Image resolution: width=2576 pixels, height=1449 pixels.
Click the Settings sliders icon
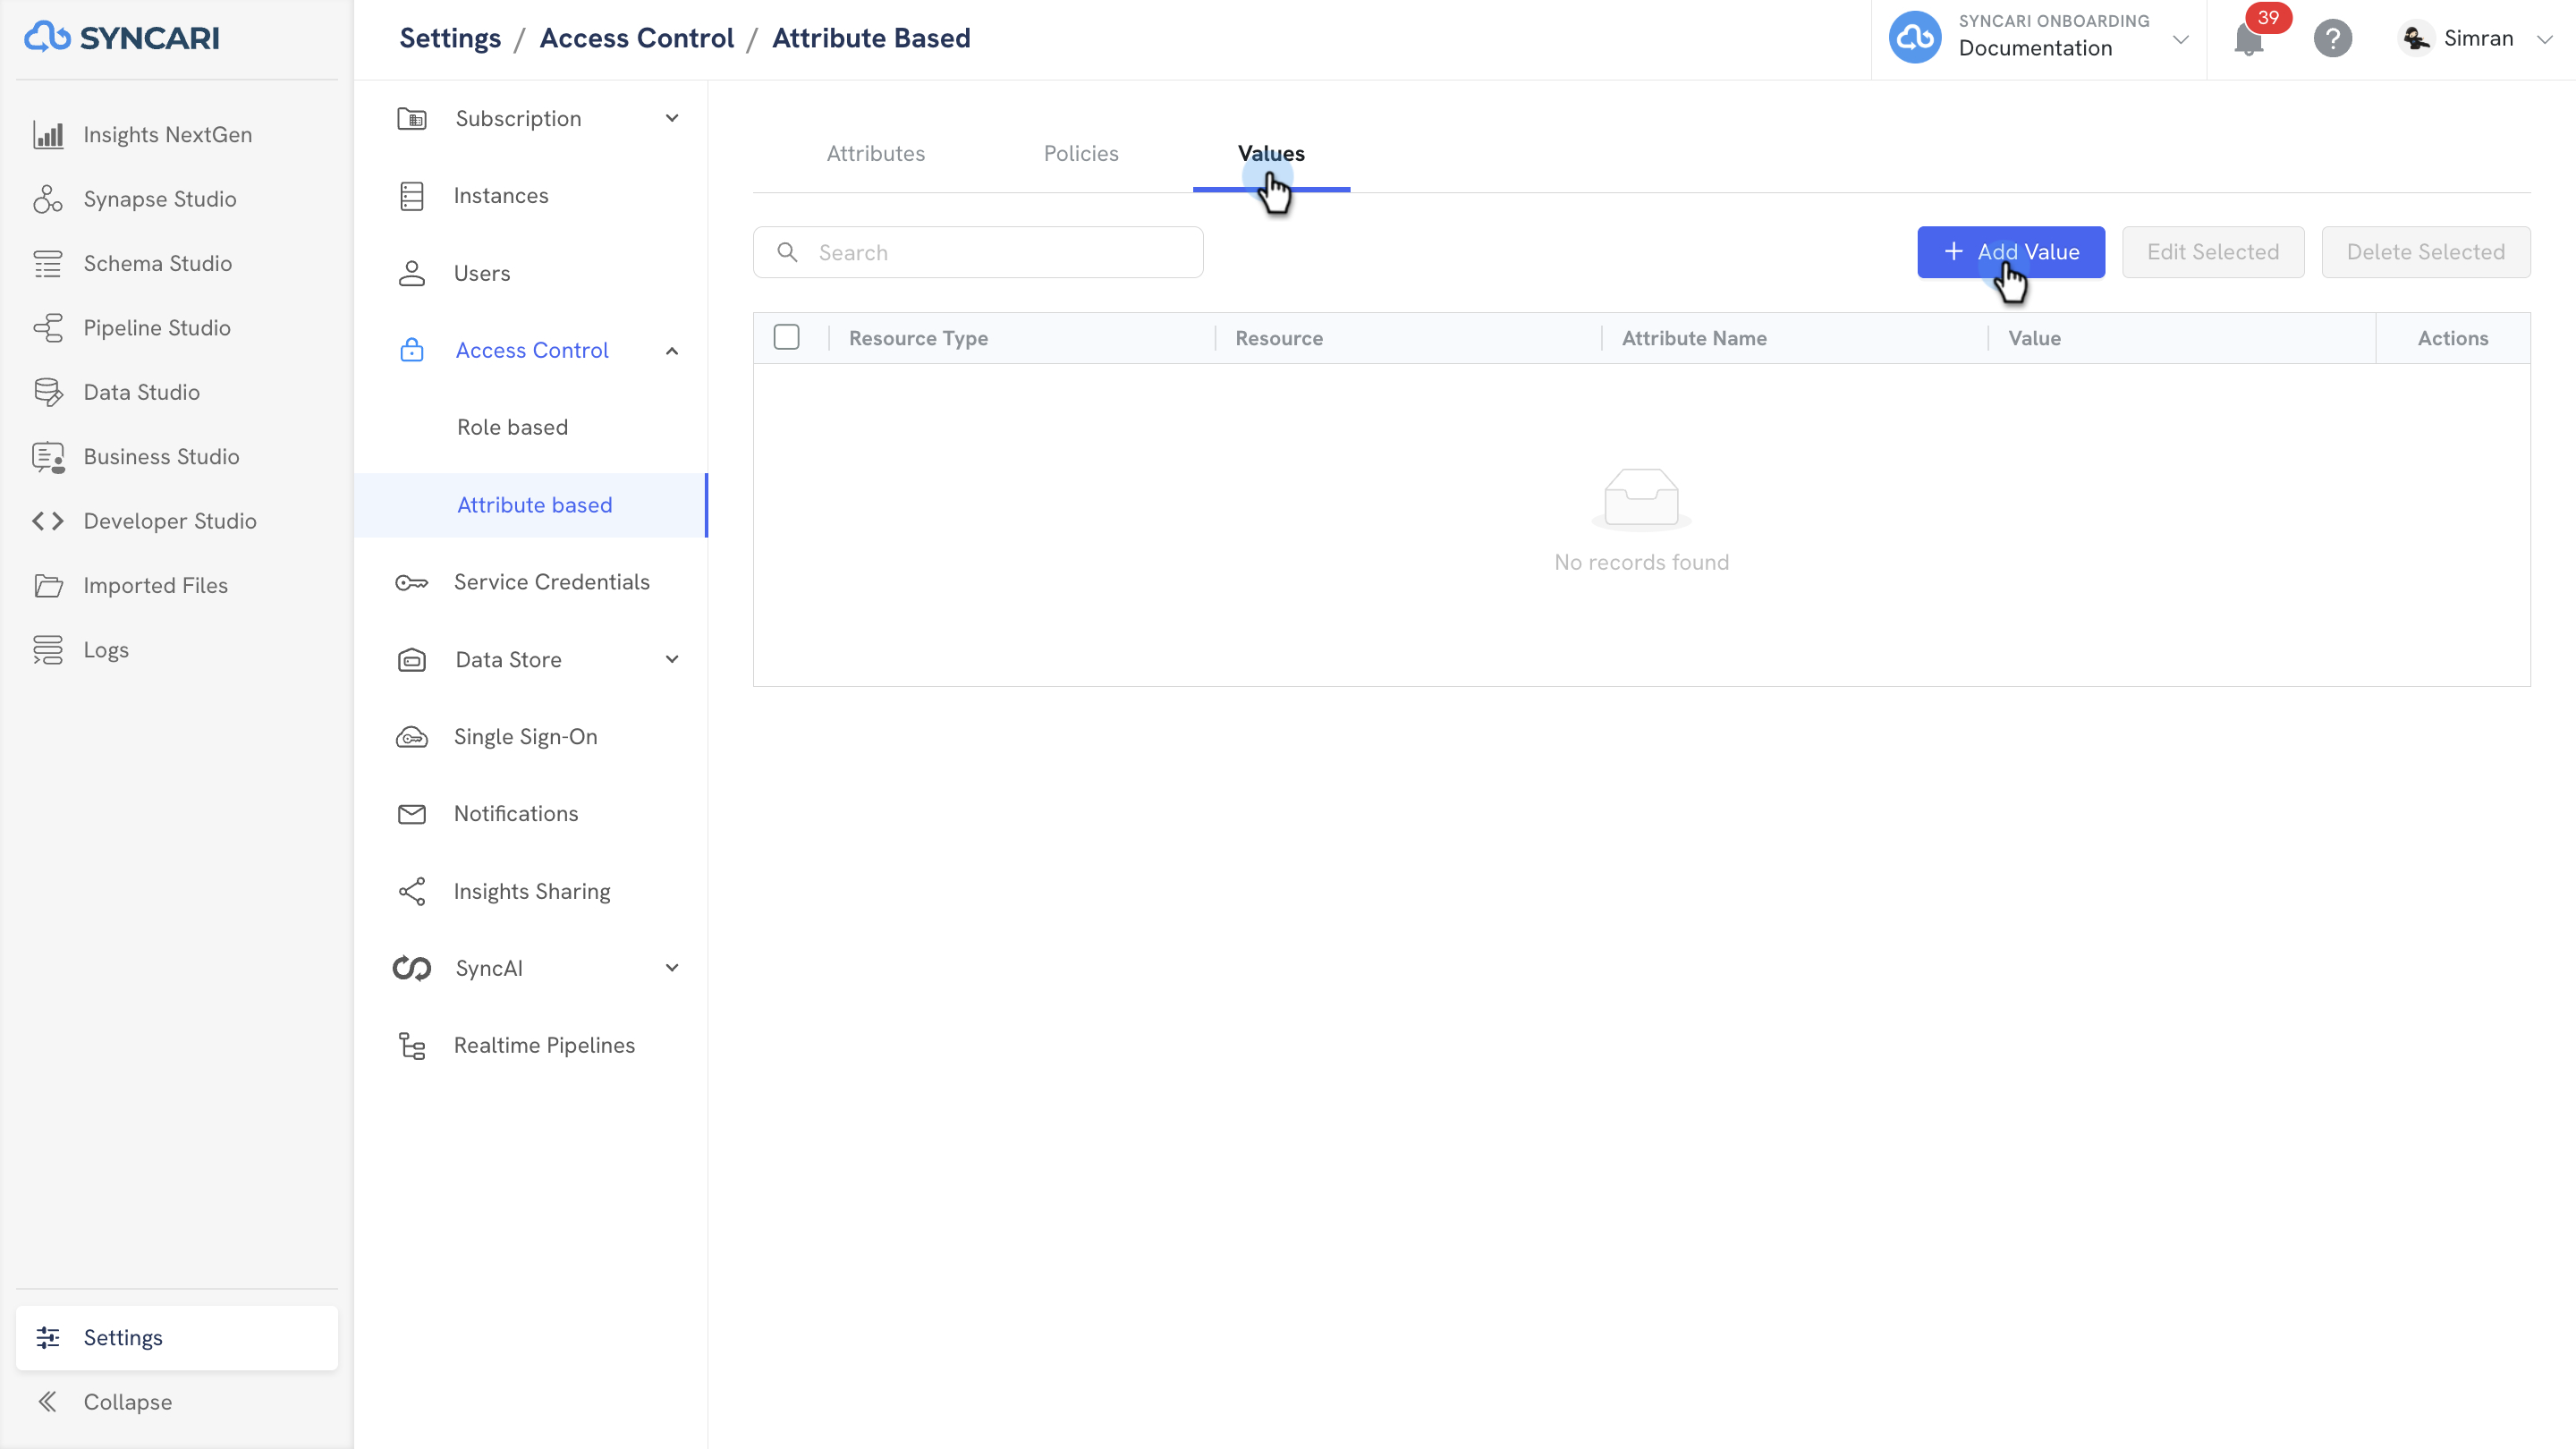click(48, 1338)
